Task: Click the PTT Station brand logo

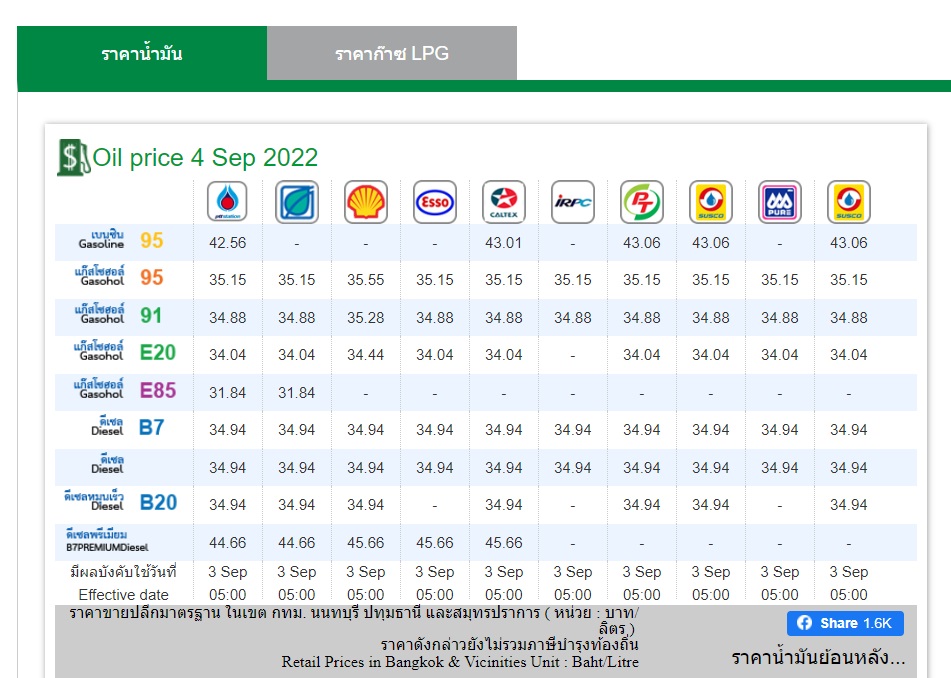Action: coord(227,201)
